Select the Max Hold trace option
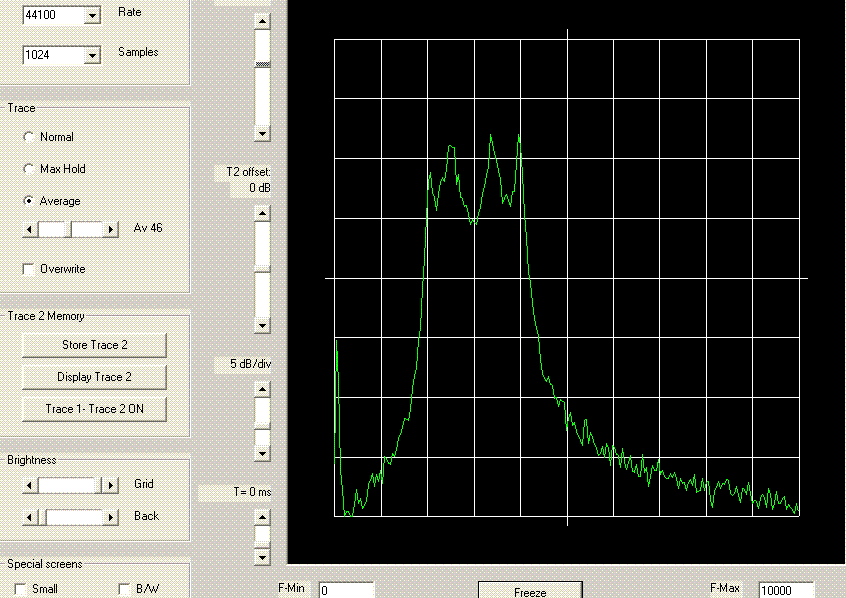Image resolution: width=846 pixels, height=598 pixels. (29, 169)
